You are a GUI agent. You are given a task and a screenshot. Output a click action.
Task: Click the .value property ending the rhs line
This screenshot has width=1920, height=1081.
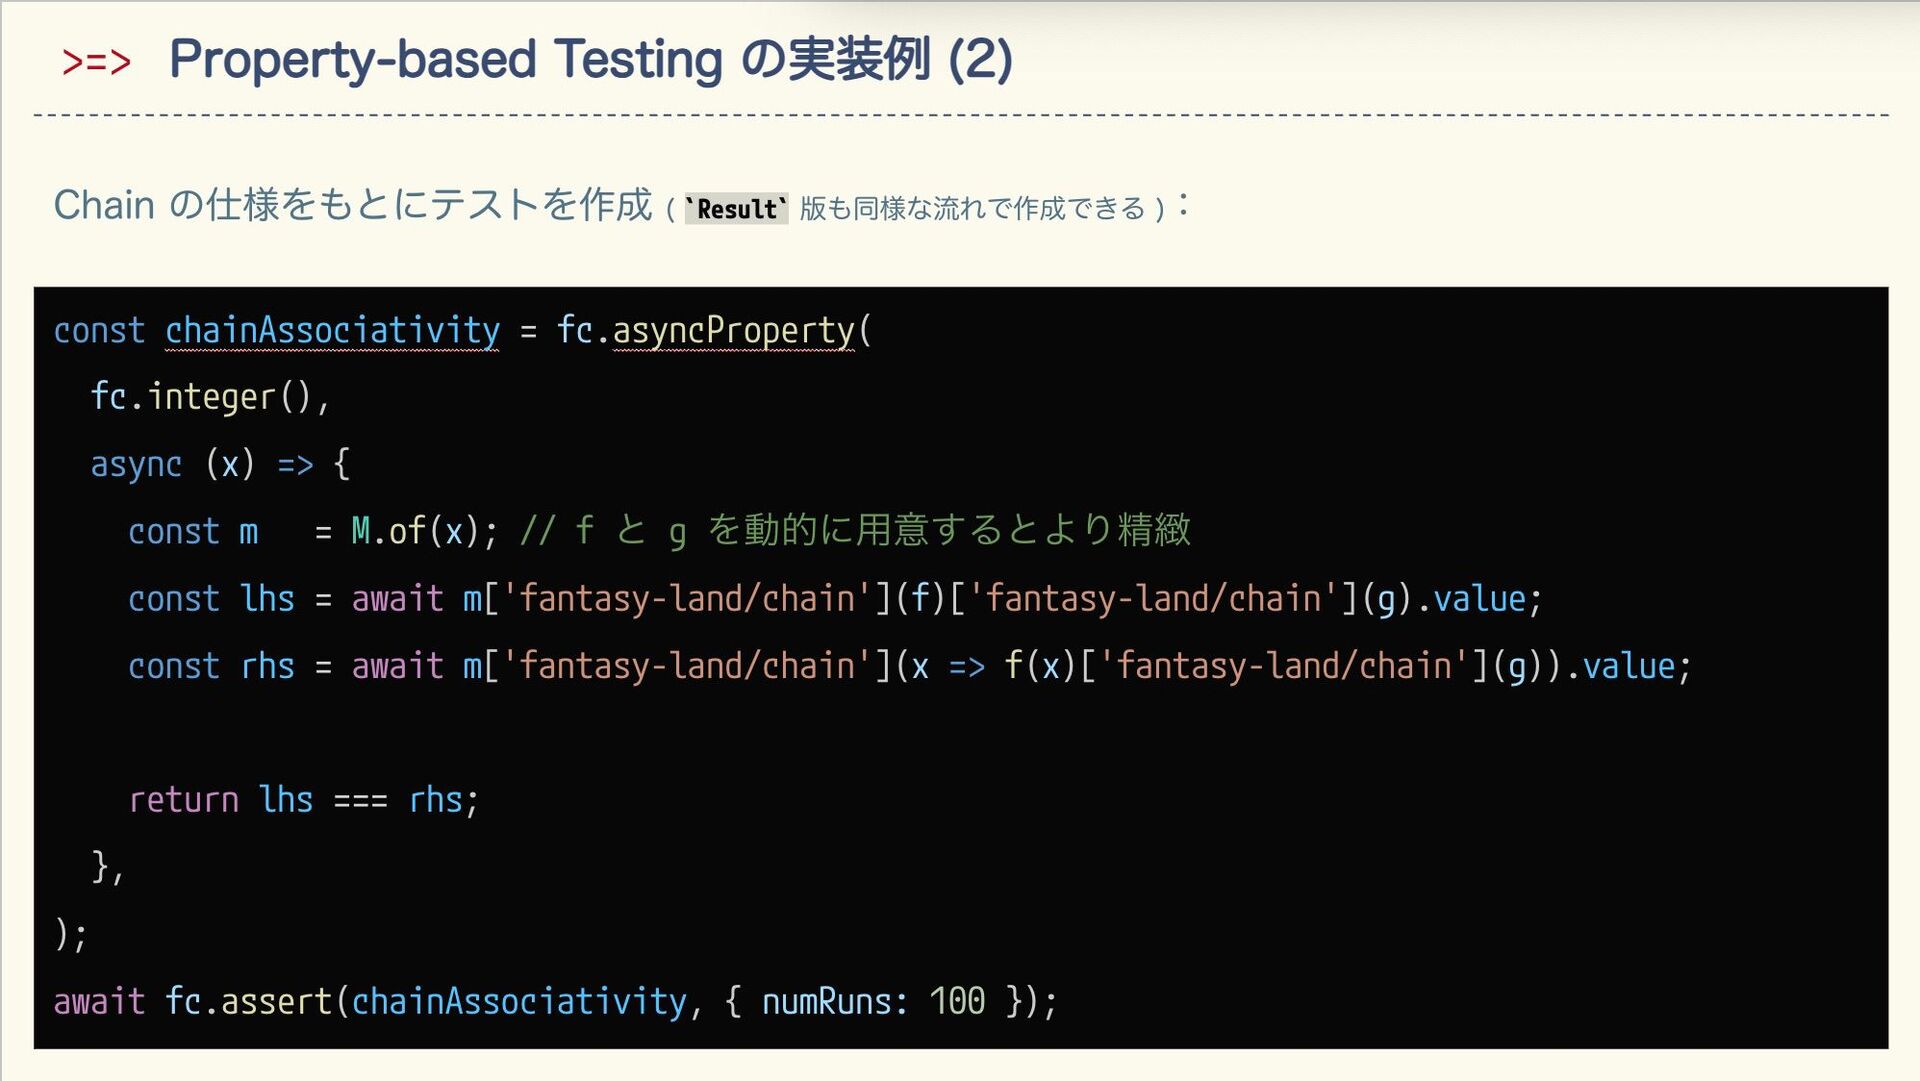tap(1627, 665)
